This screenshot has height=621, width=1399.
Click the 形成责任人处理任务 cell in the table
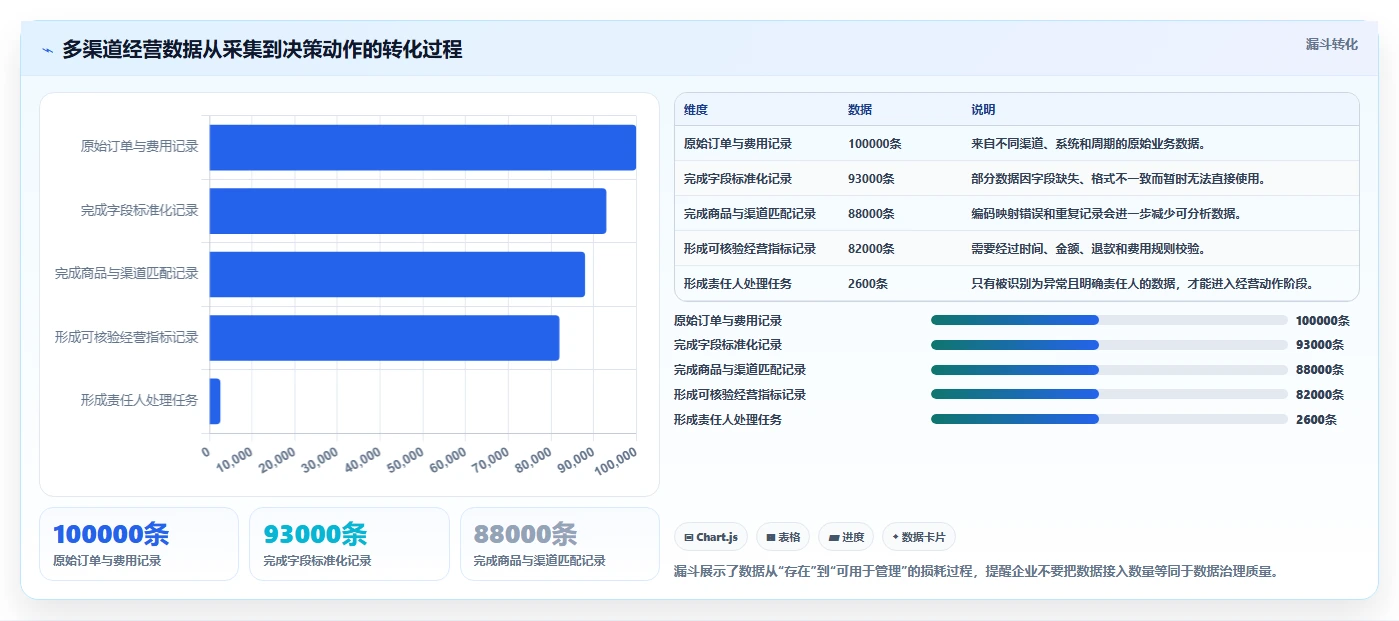[738, 284]
